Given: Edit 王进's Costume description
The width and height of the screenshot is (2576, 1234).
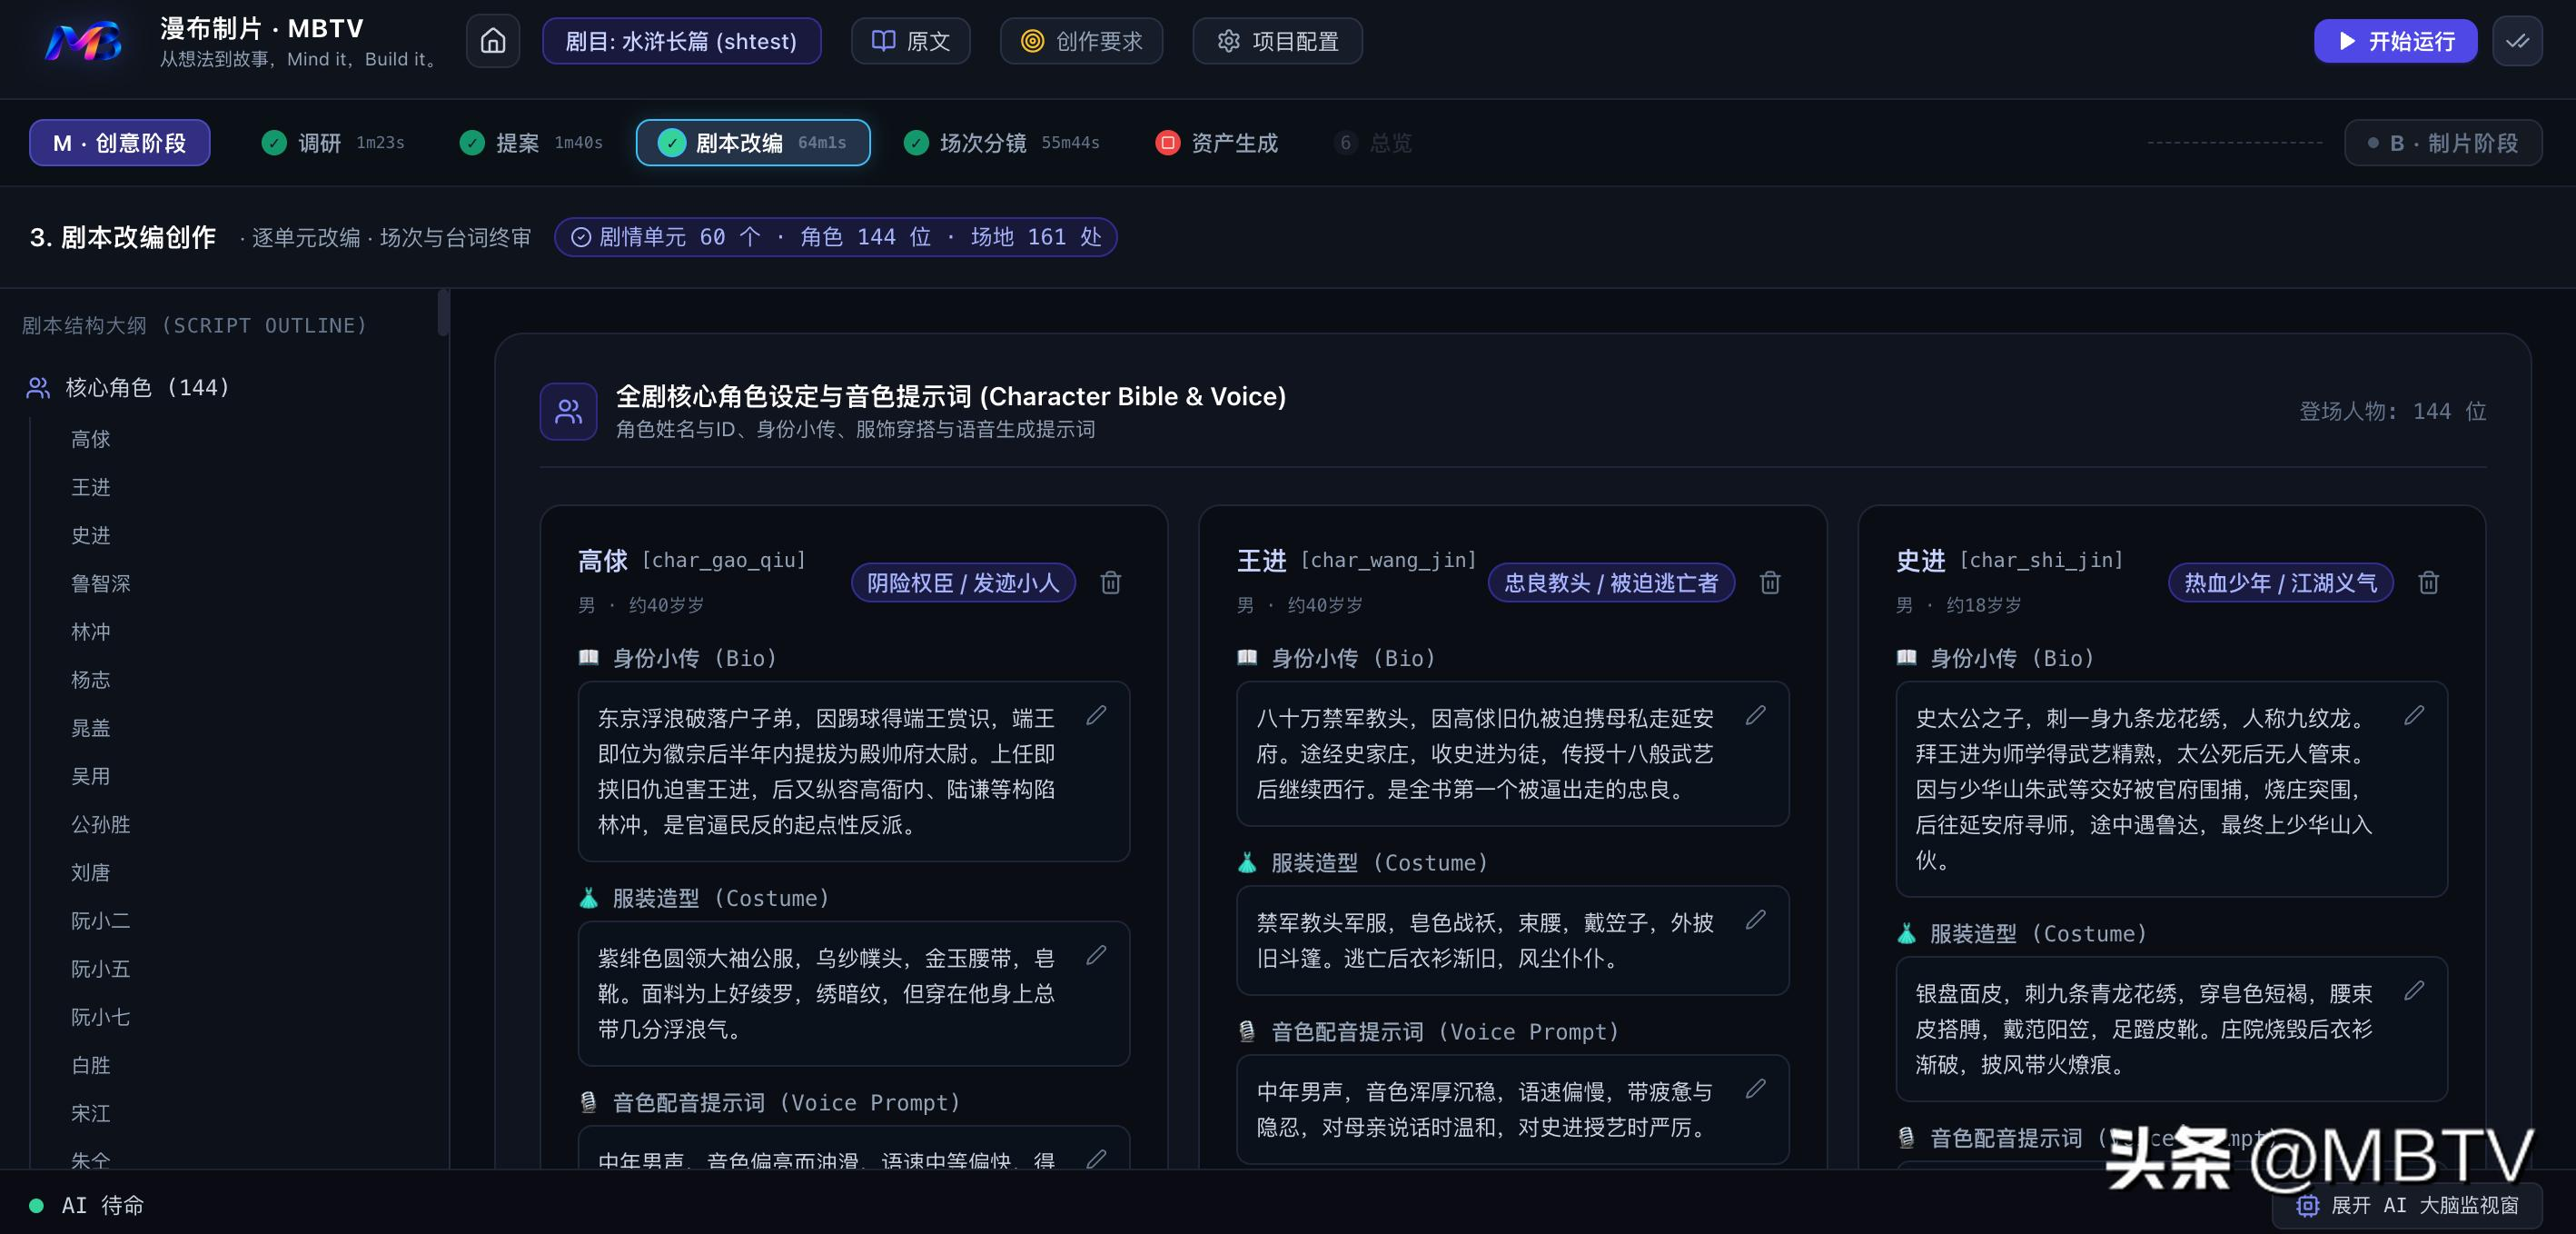Looking at the screenshot, I should (1755, 919).
